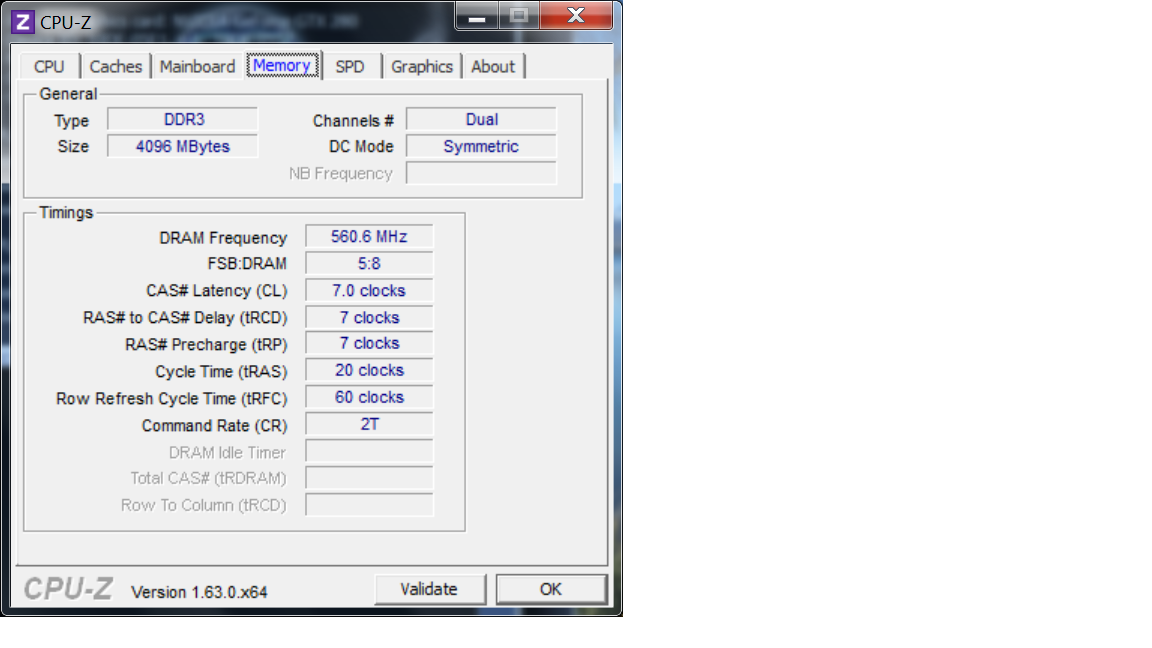
Task: Click the CAS# Latency (CL) label
Action: tap(217, 291)
